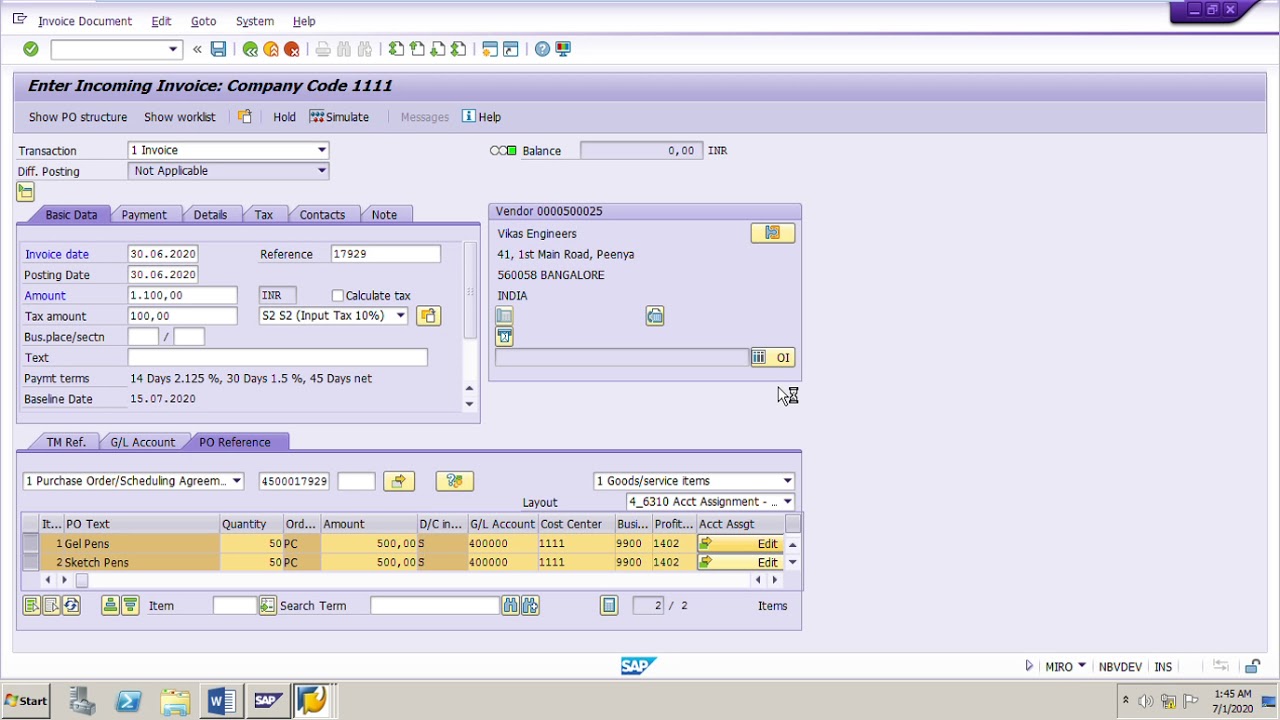Click the Hold button

[x=284, y=117]
